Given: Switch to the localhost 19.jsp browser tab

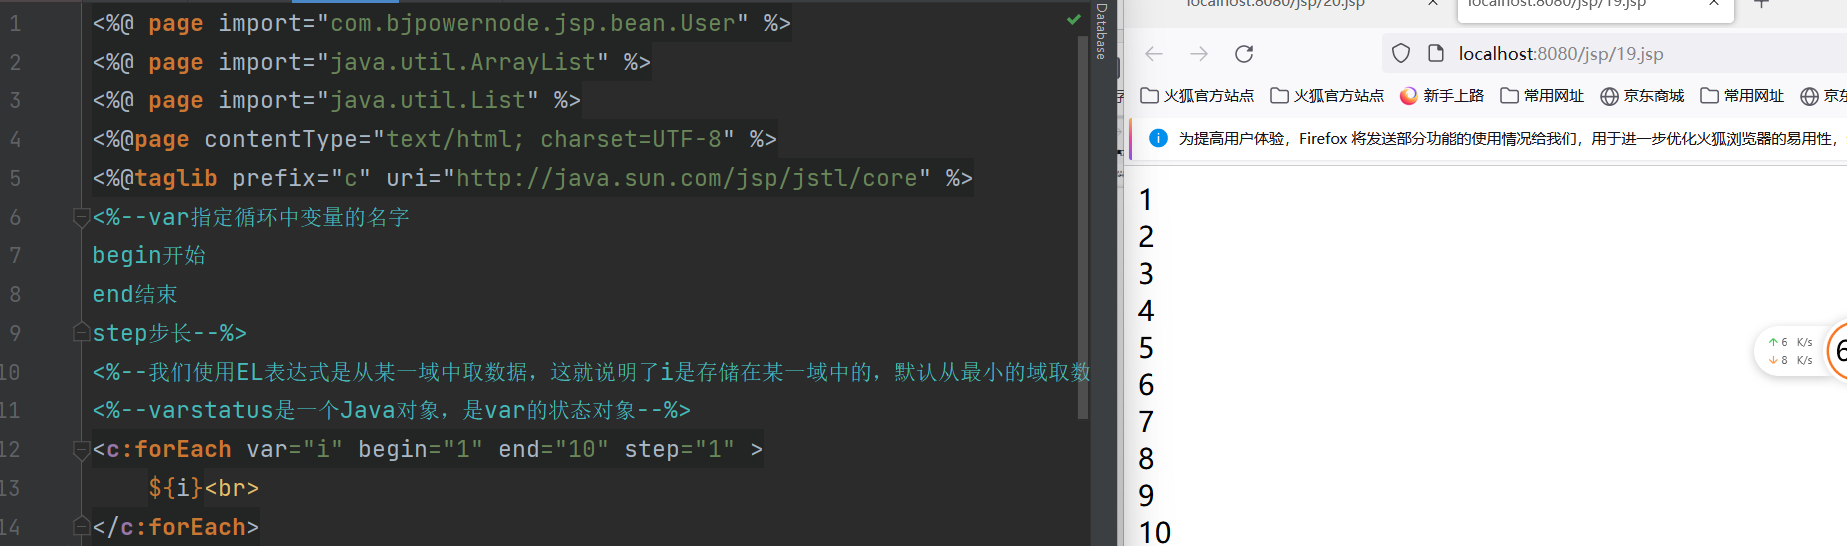Looking at the screenshot, I should [x=1556, y=4].
